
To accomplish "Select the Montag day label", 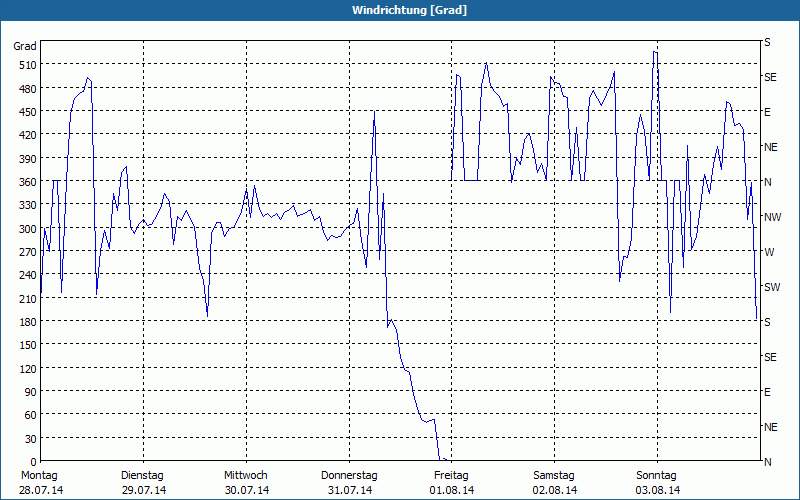I will coord(39,476).
